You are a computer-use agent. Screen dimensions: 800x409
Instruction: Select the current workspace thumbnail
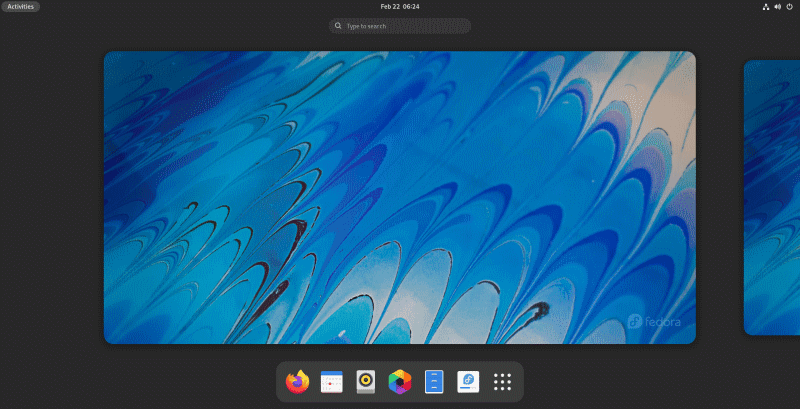pyautogui.click(x=400, y=197)
